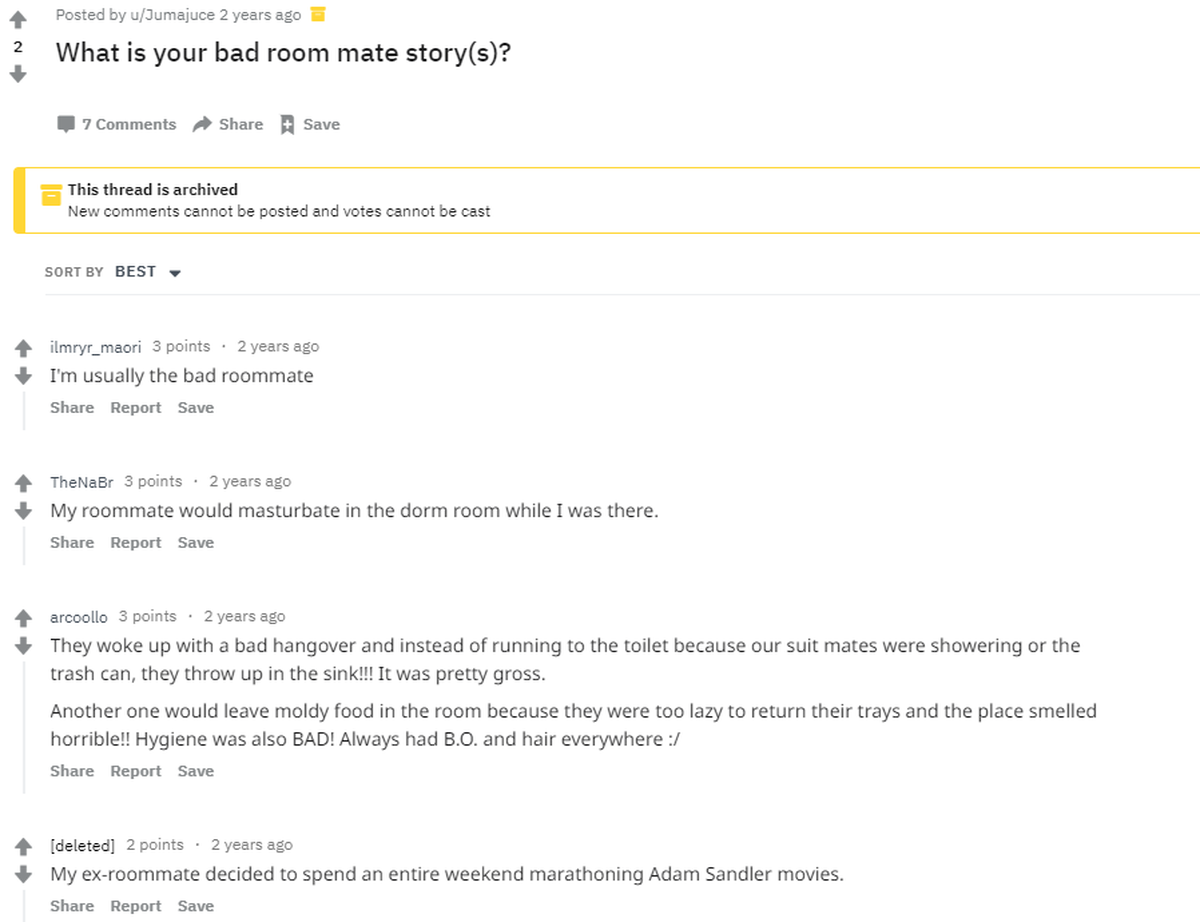Report TheNaBr's comment
Viewport: 1200px width, 922px height.
[136, 542]
